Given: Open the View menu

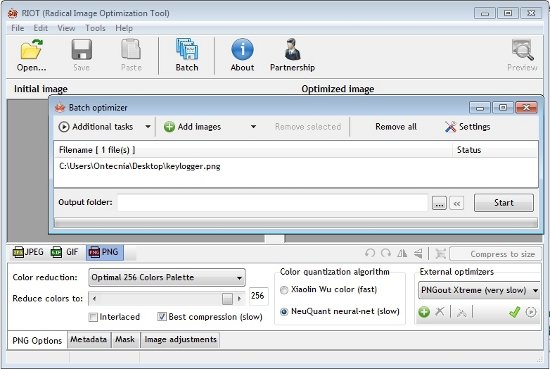Looking at the screenshot, I should [66, 28].
